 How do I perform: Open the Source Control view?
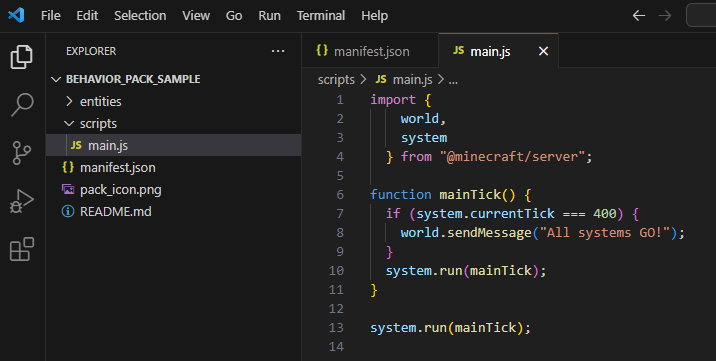pos(22,152)
